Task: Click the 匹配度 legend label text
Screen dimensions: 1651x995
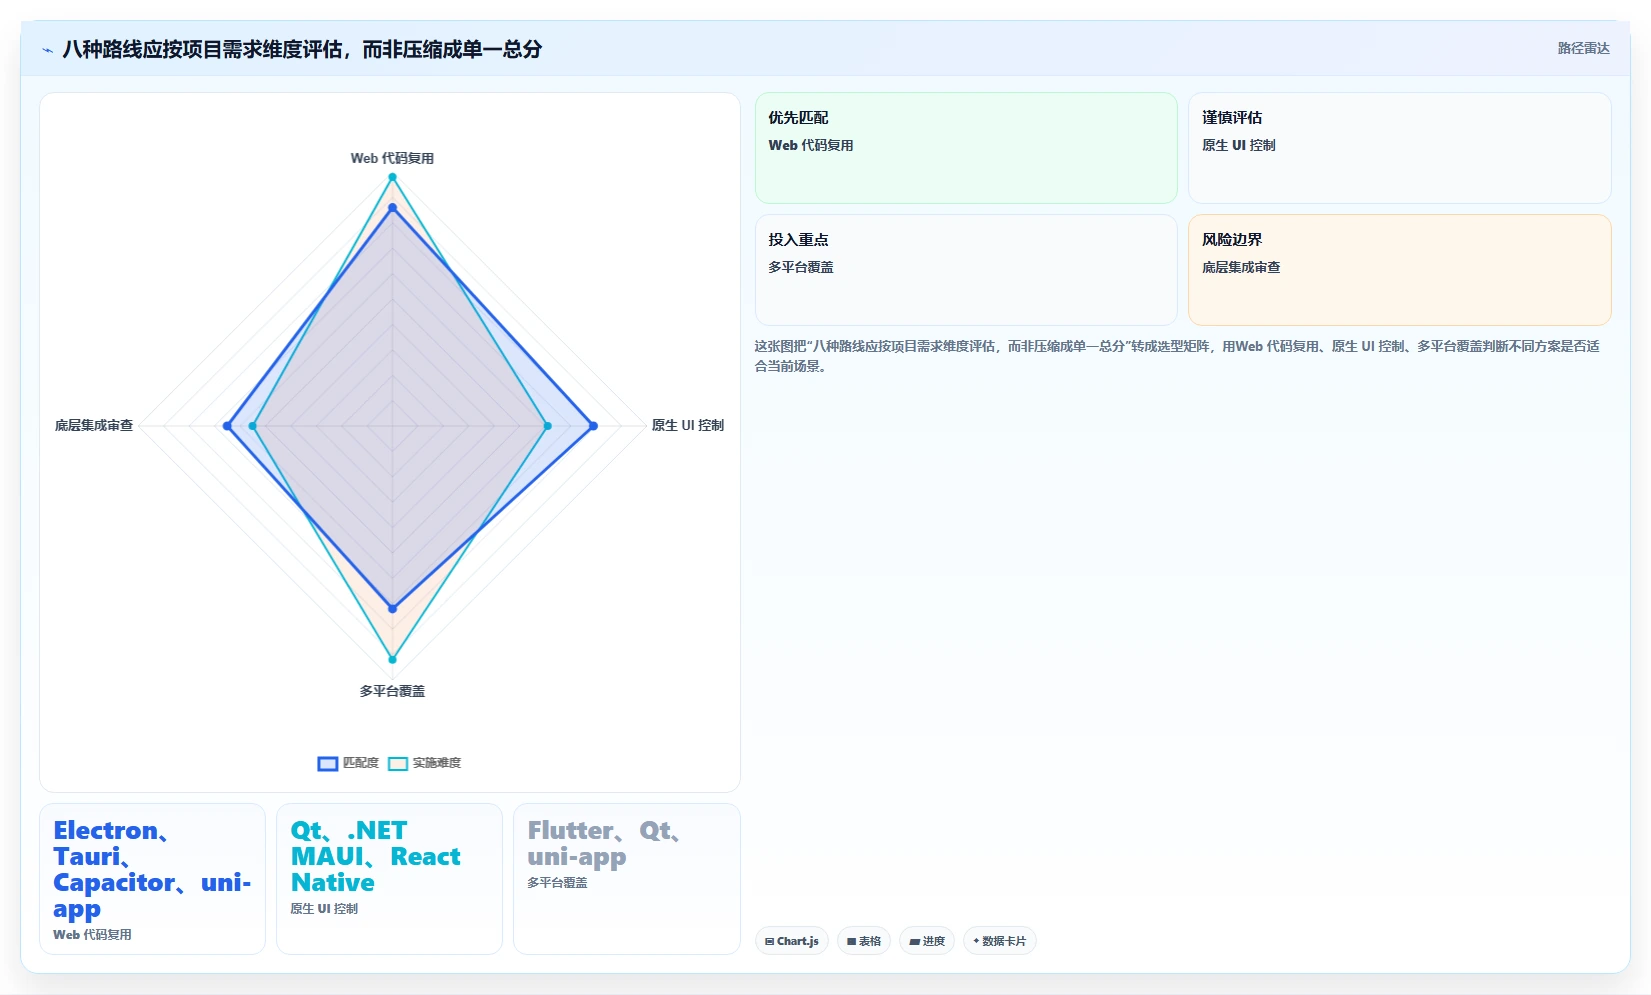Action: tap(361, 763)
